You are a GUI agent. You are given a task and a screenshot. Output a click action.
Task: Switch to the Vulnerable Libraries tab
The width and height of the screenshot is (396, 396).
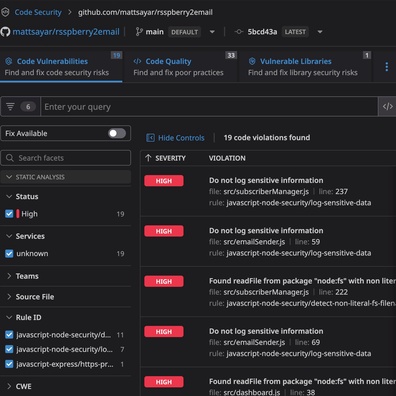point(305,67)
